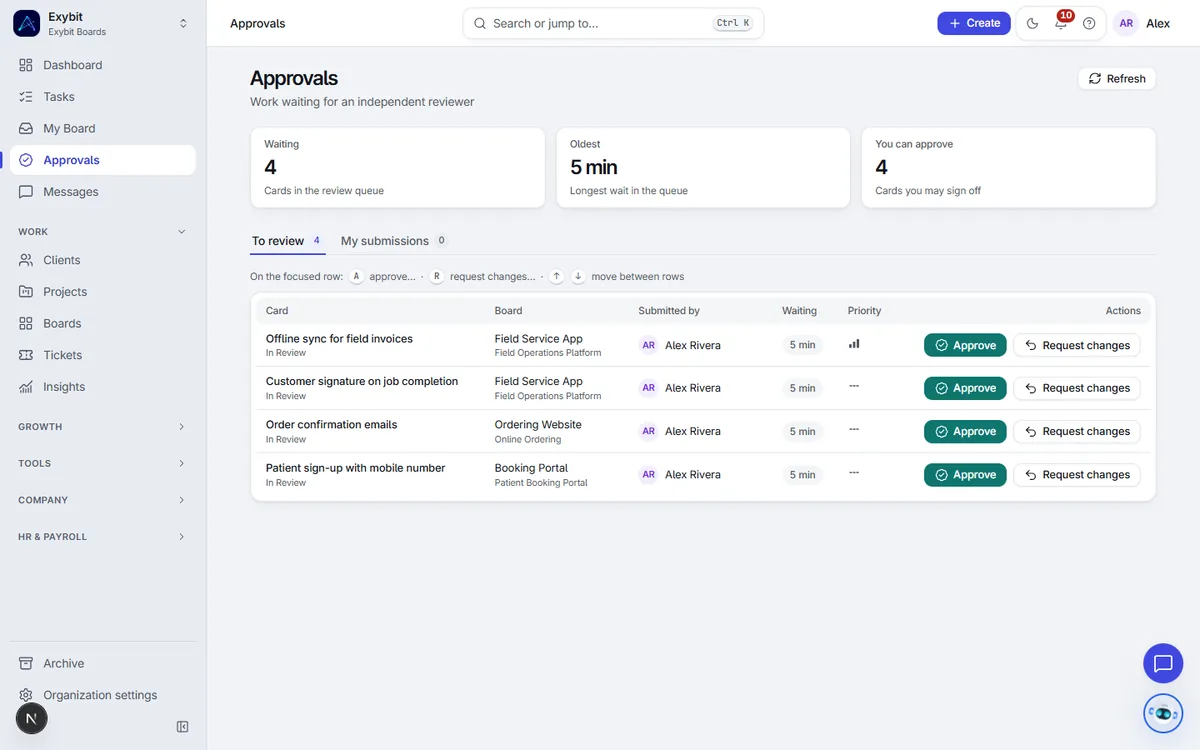Screen dimensions: 1200x750
Task: Open Boards in the sidebar
Action: click(103, 323)
